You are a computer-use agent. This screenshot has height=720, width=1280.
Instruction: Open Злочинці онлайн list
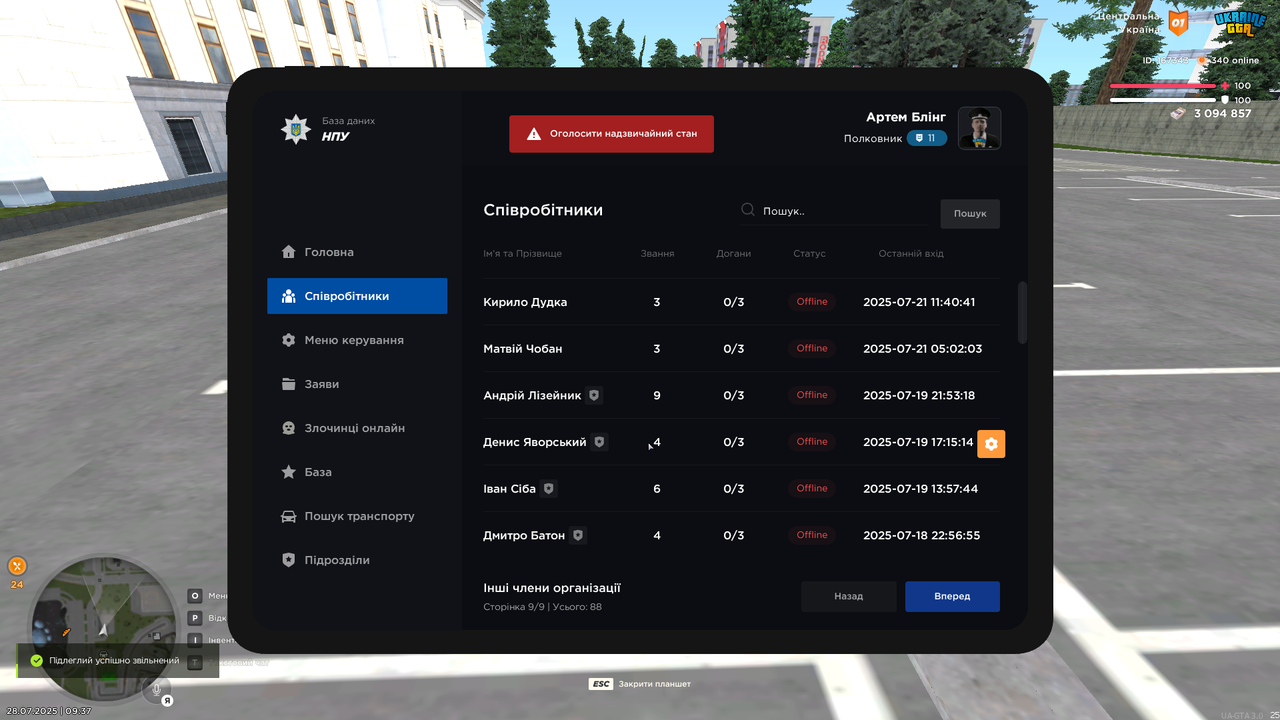point(357,428)
